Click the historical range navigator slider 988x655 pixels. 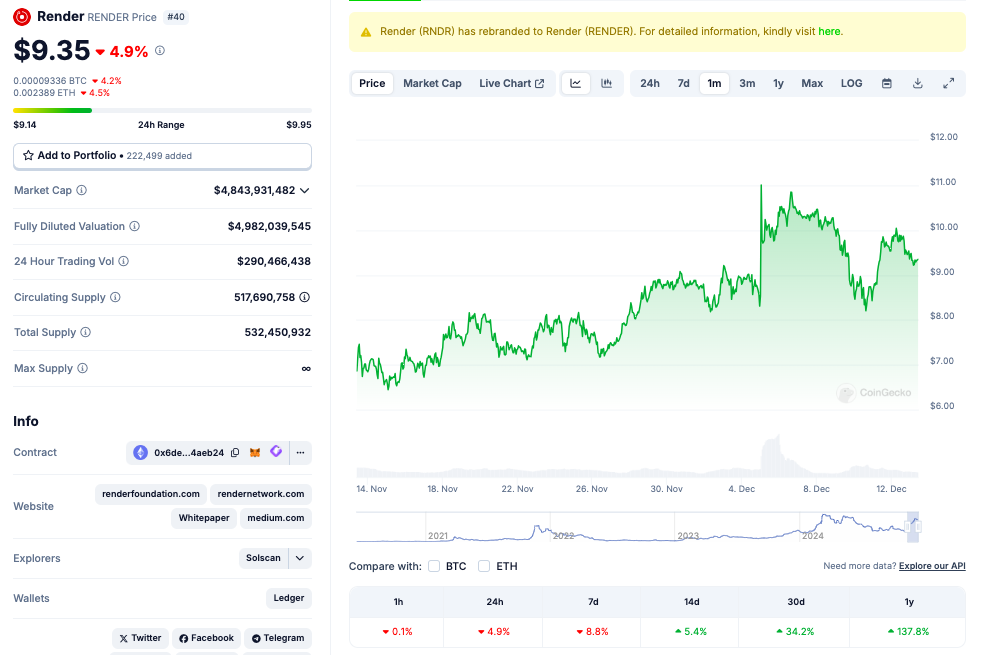(x=912, y=526)
